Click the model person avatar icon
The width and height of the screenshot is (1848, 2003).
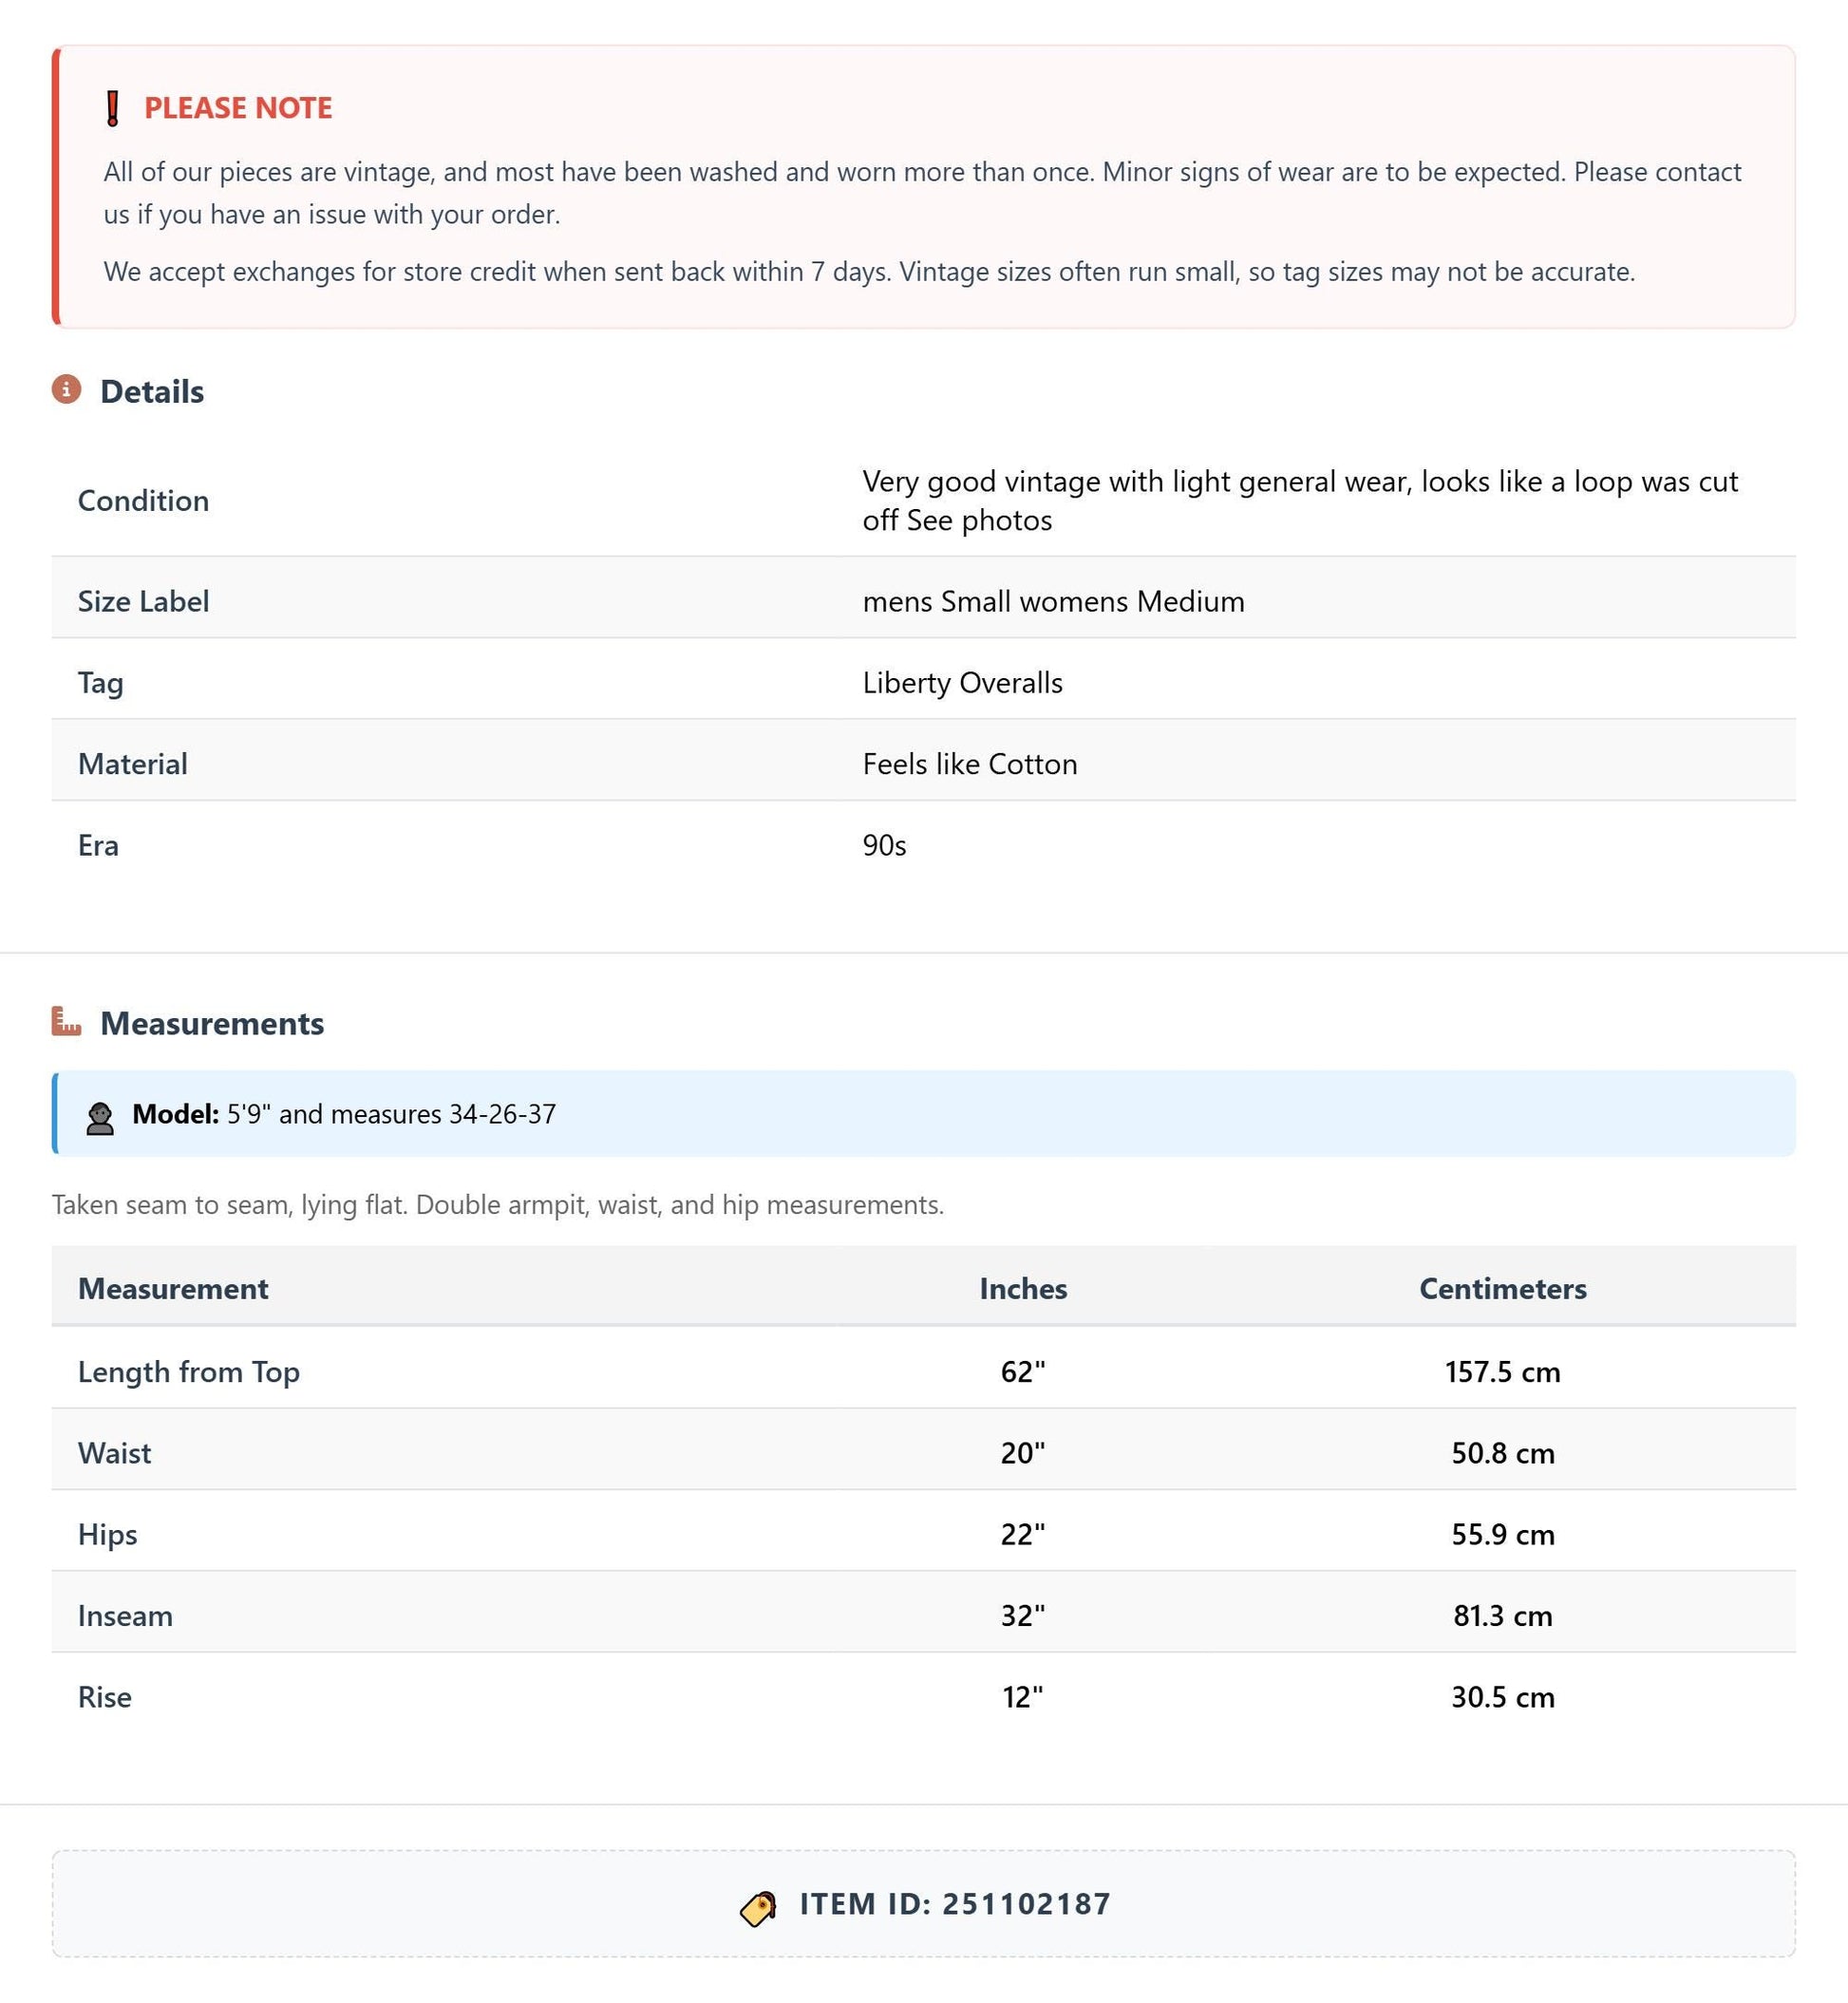tap(100, 1118)
